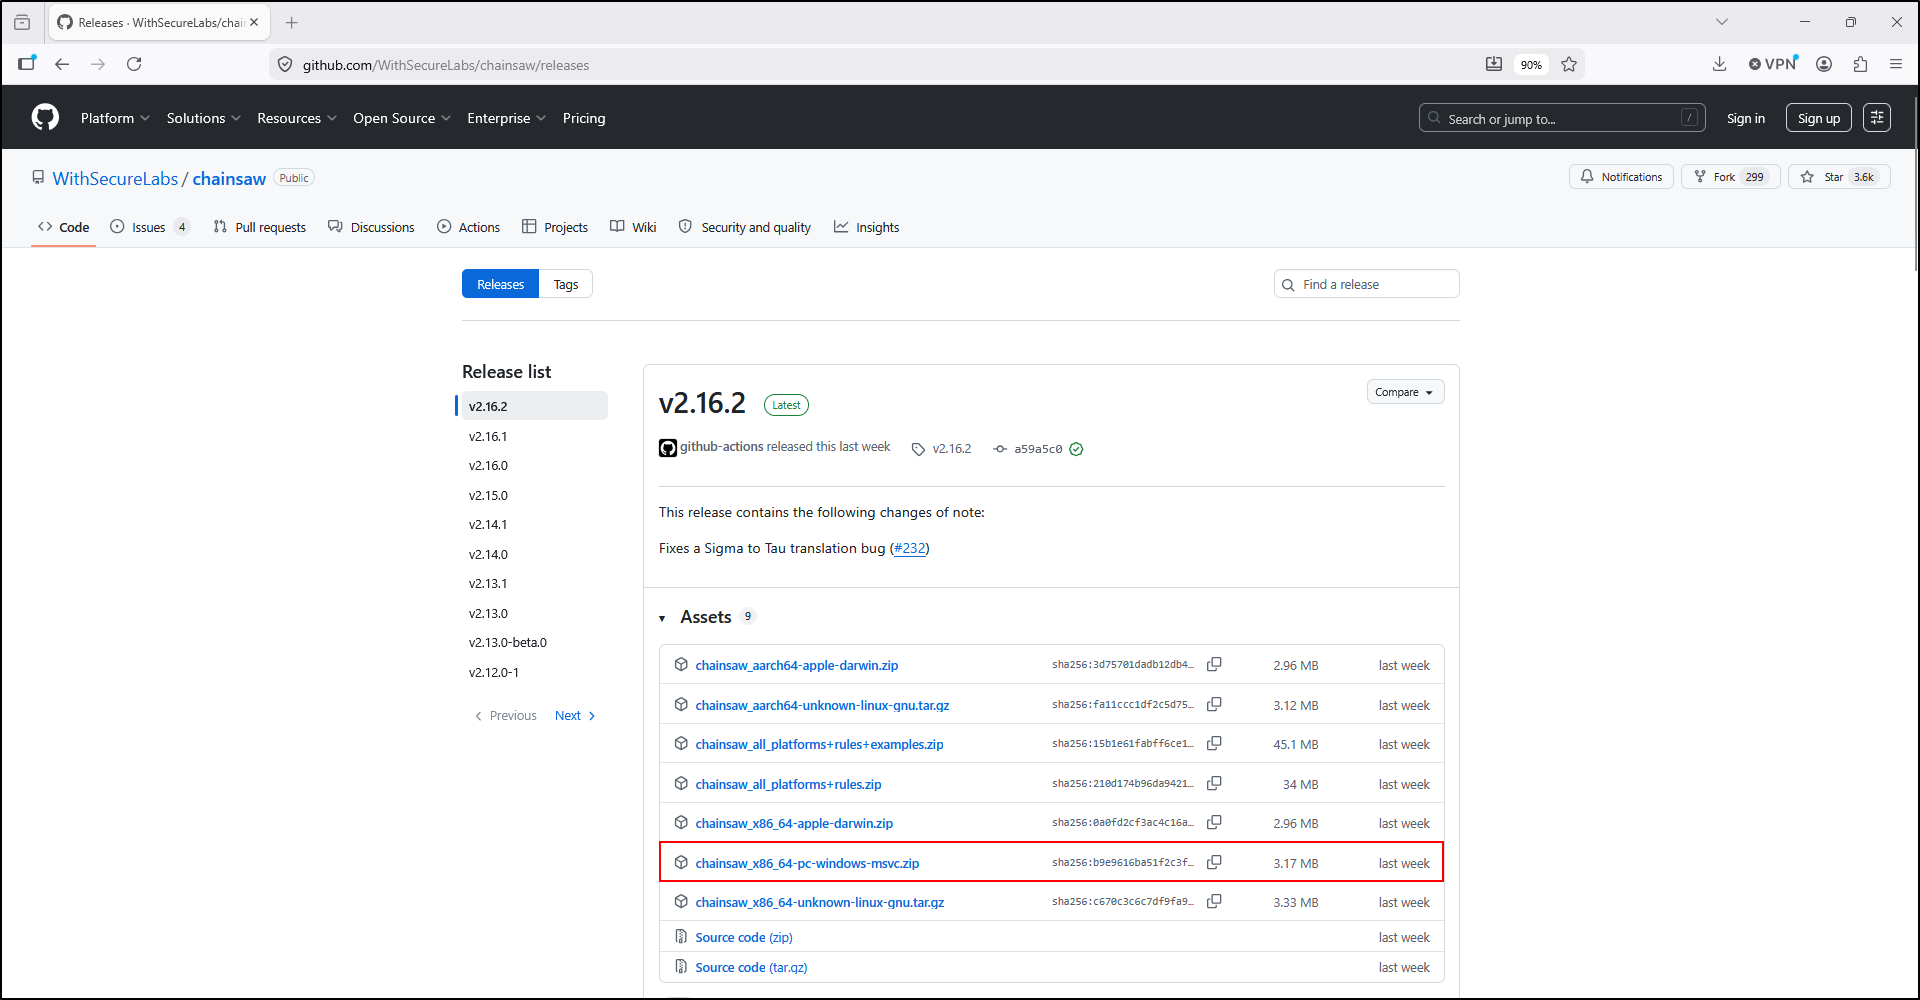Click the browser back arrow

tap(62, 64)
